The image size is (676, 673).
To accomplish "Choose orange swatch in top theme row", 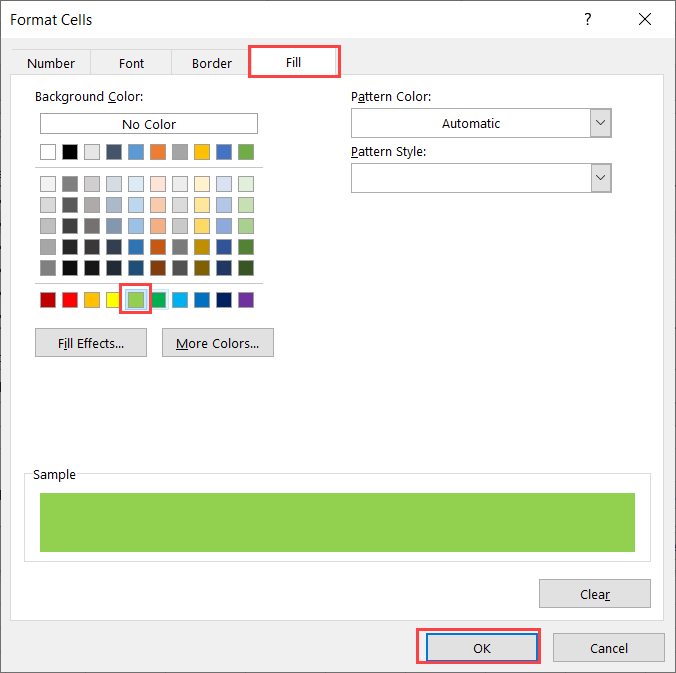I will (158, 152).
